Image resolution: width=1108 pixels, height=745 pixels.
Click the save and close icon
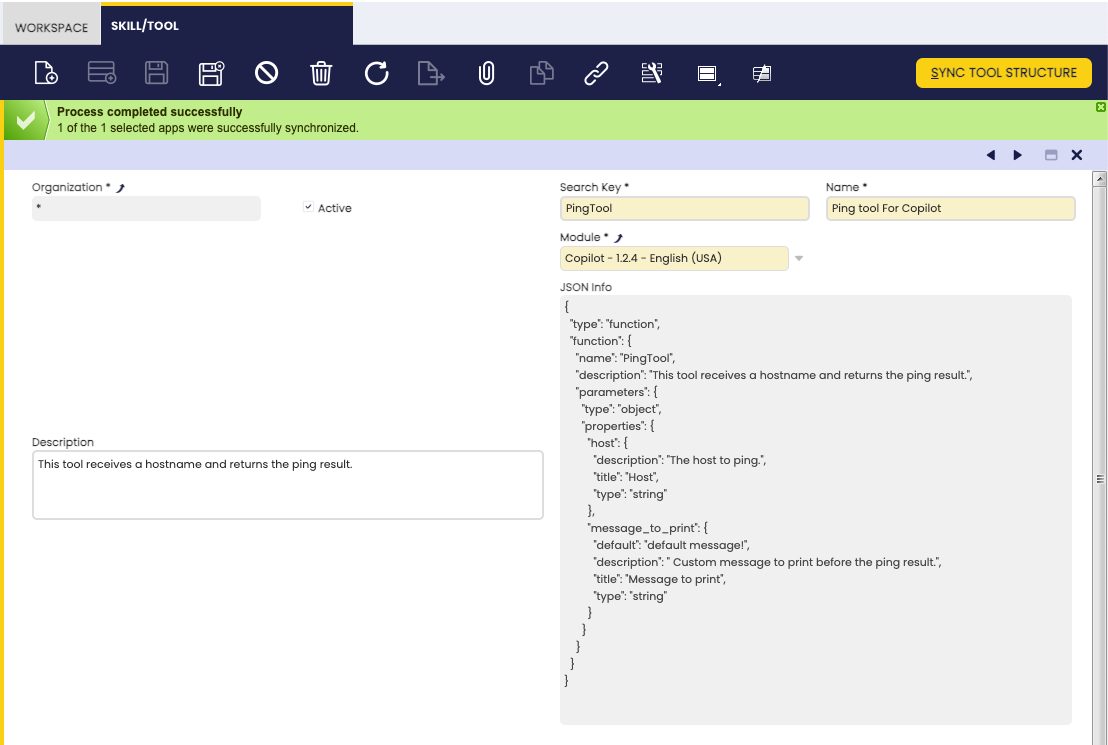pyautogui.click(x=211, y=73)
